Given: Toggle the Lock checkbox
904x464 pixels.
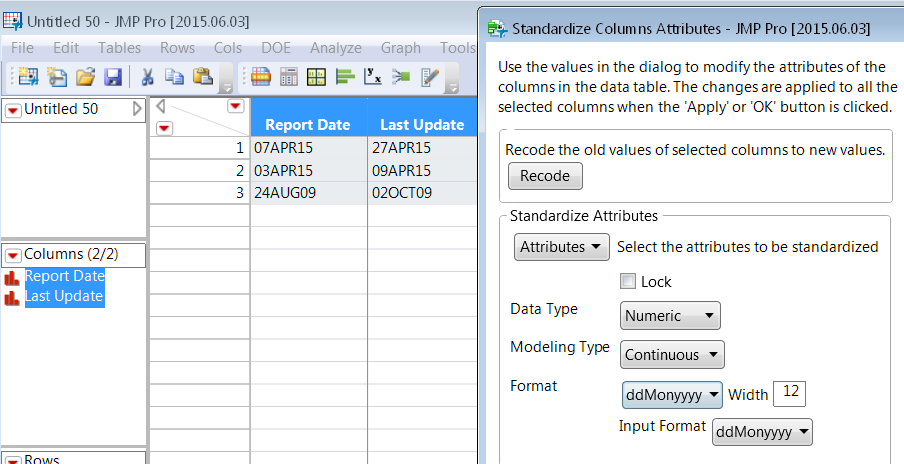Looking at the screenshot, I should pos(627,281).
